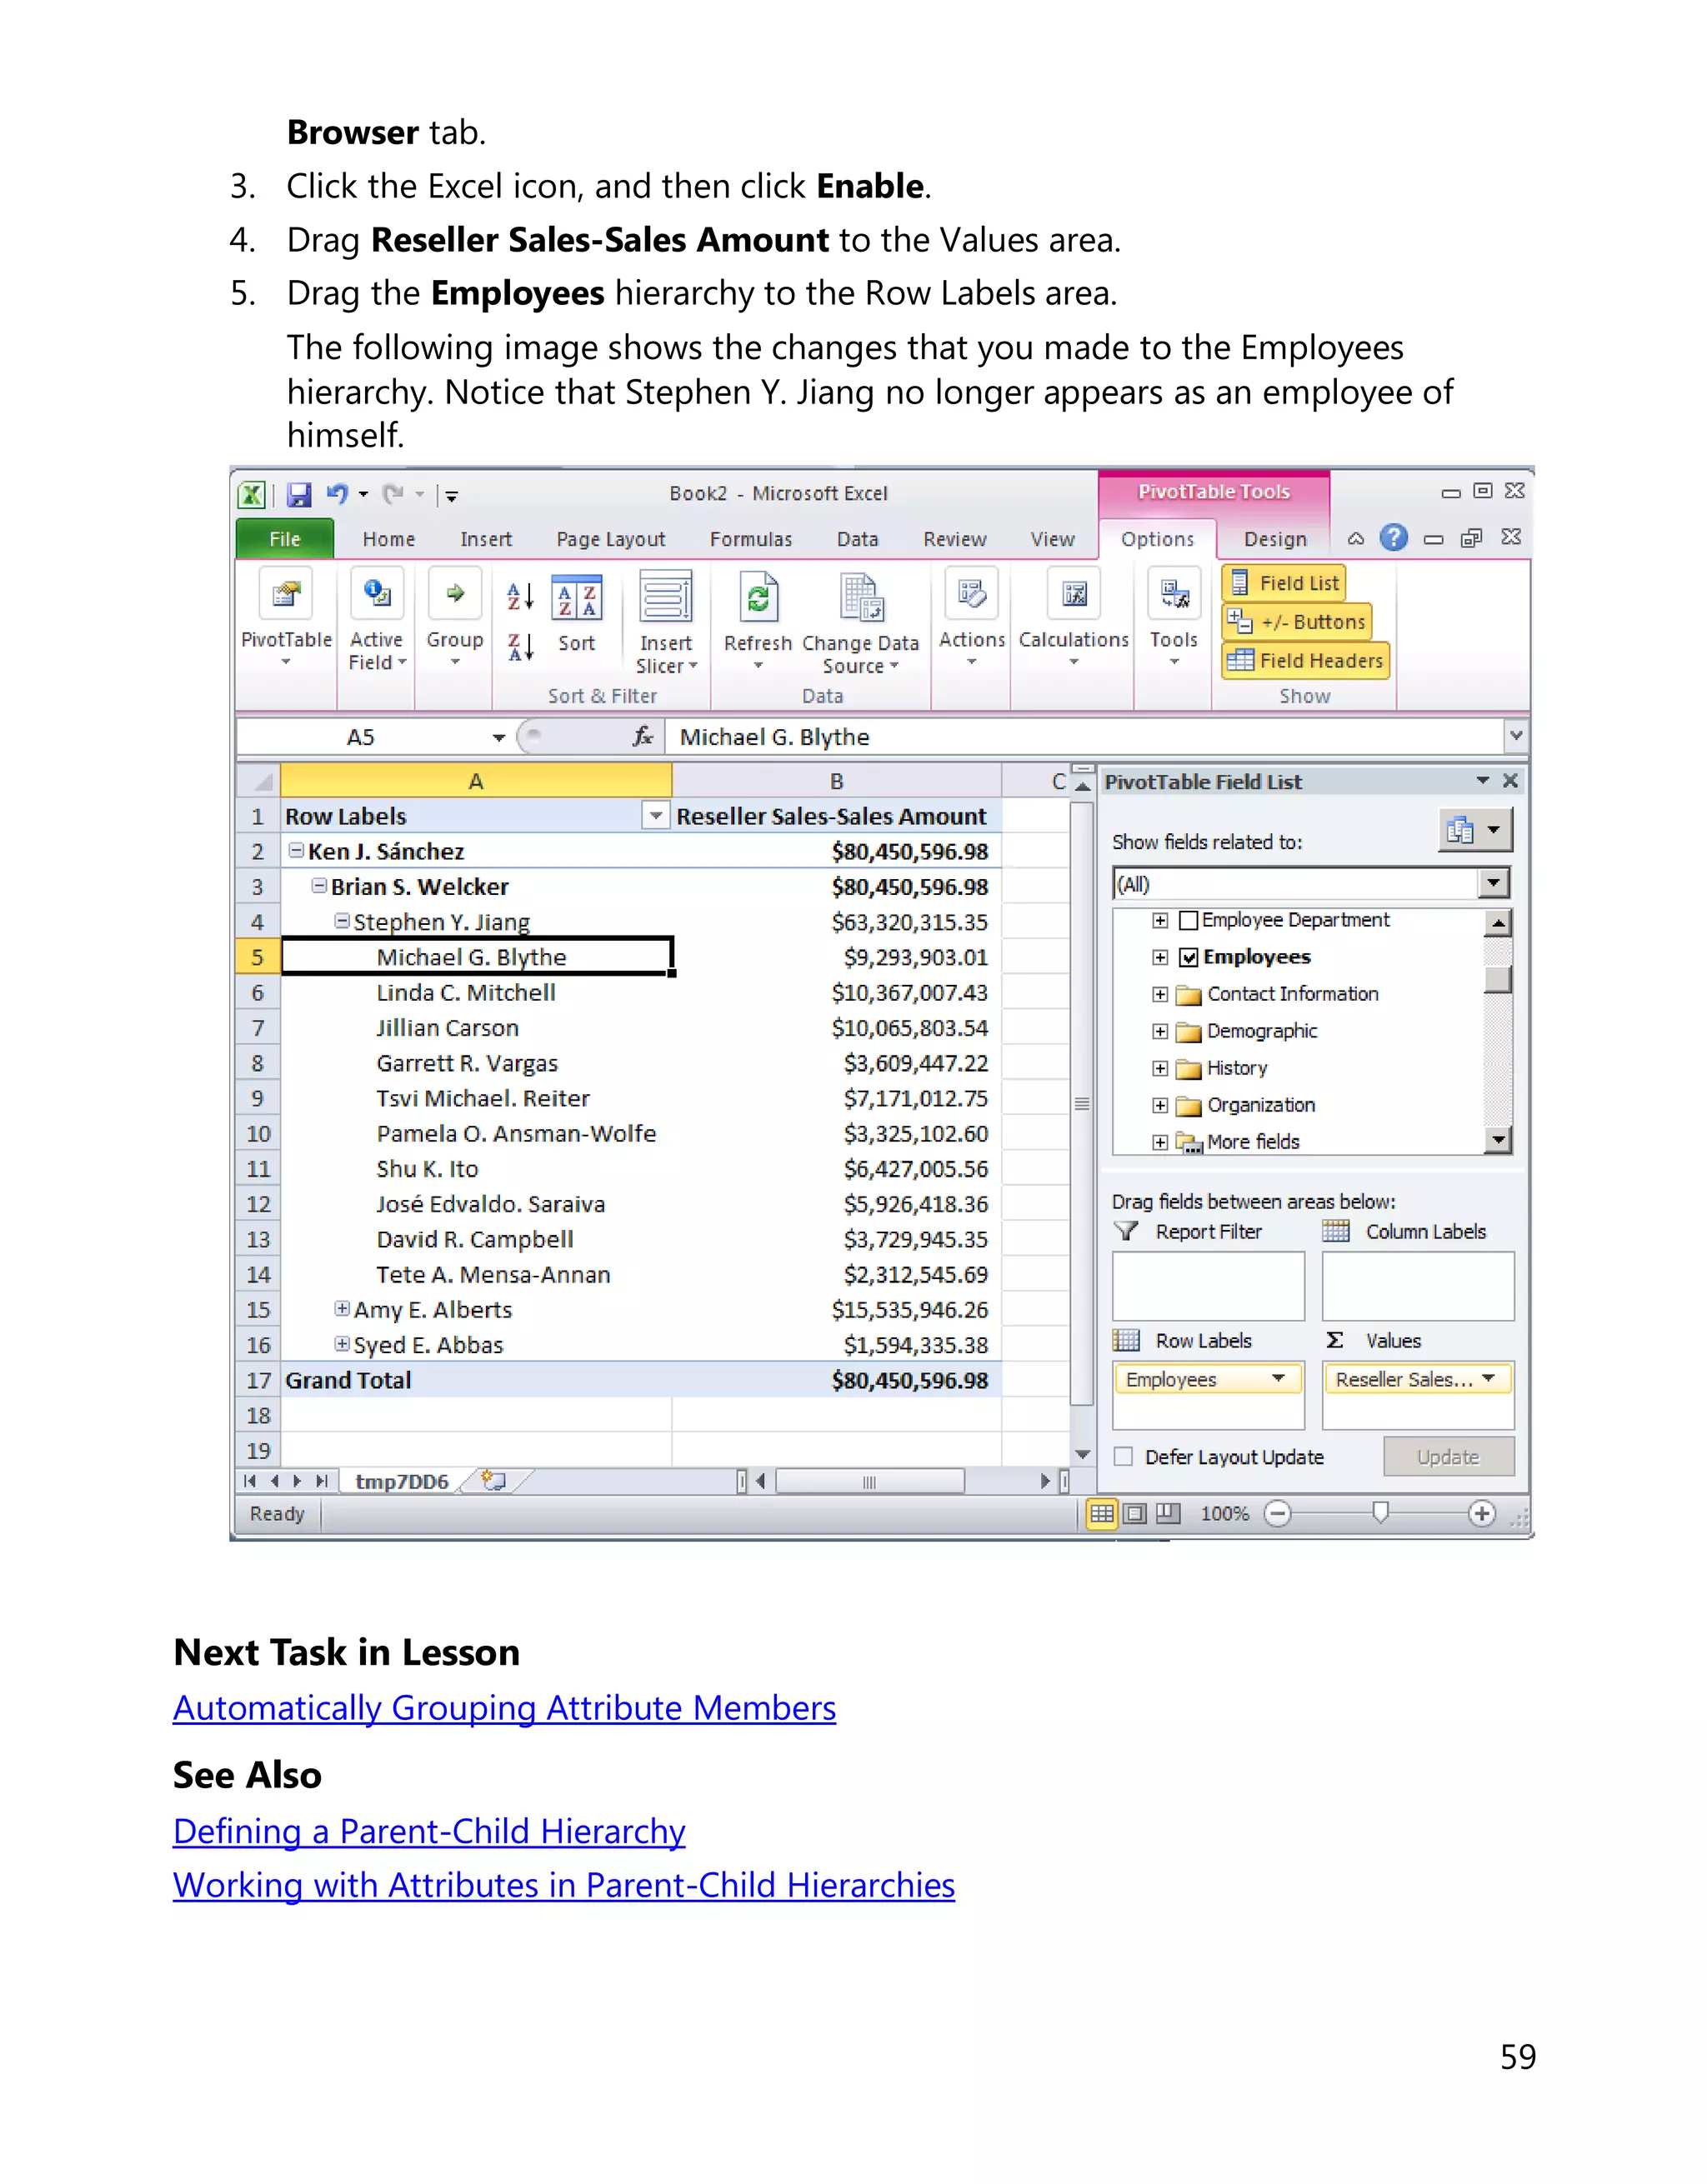Switch to the Home tab

click(389, 539)
